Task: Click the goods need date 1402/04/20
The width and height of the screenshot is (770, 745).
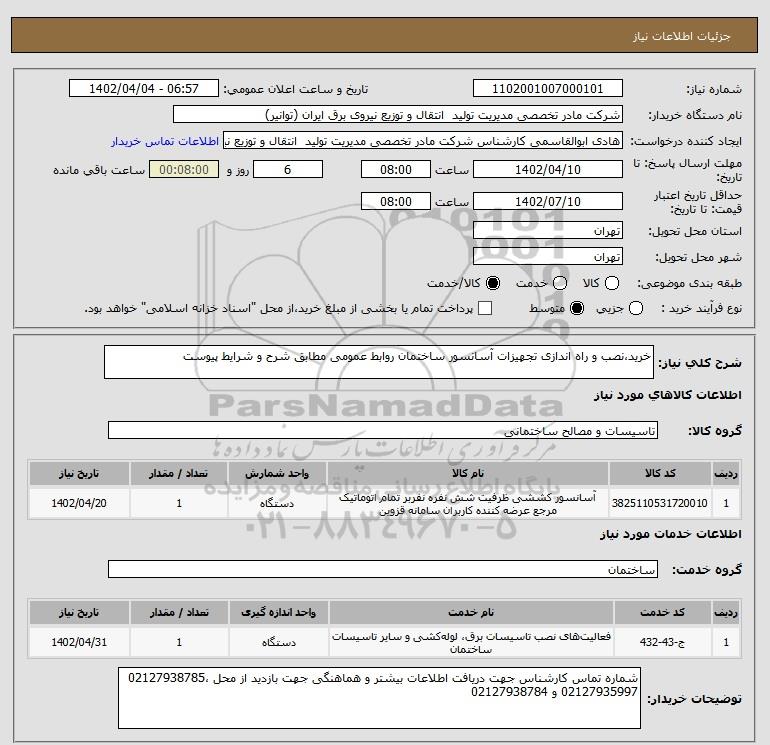Action: (x=79, y=503)
